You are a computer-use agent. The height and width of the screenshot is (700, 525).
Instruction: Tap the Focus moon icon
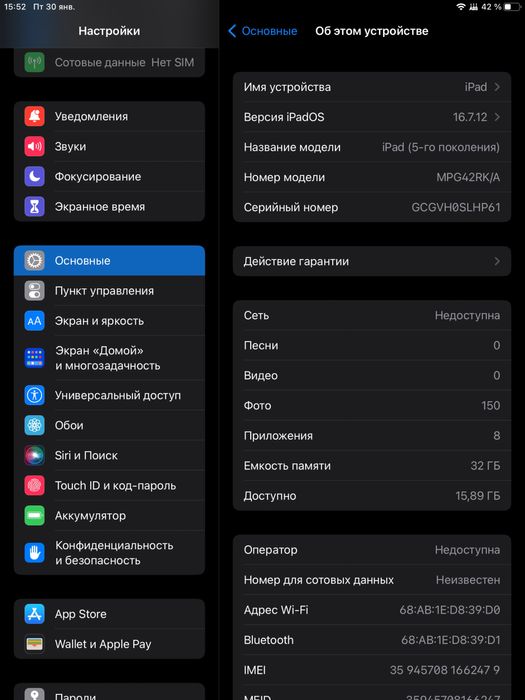click(34, 176)
